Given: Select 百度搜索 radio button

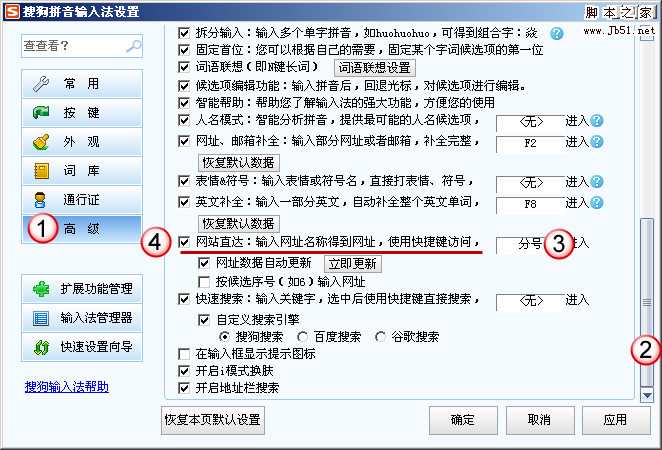Looking at the screenshot, I should click(x=302, y=337).
